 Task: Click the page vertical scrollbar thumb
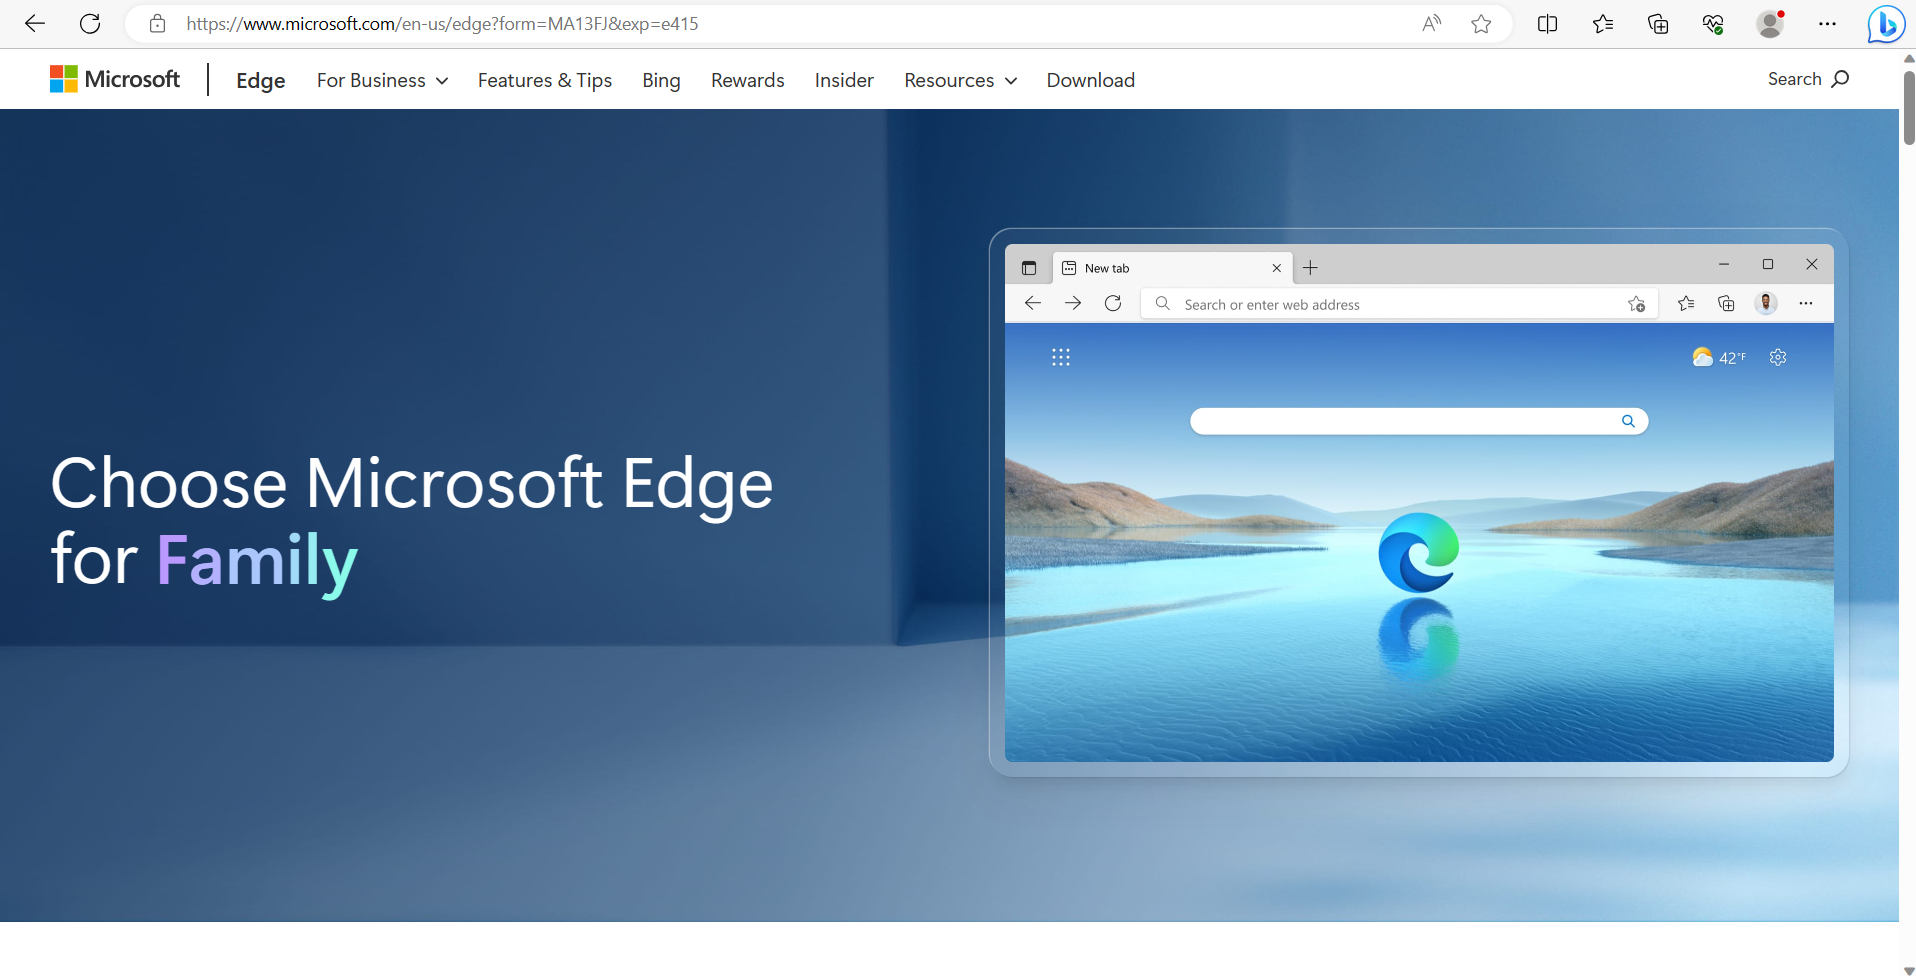click(1908, 108)
